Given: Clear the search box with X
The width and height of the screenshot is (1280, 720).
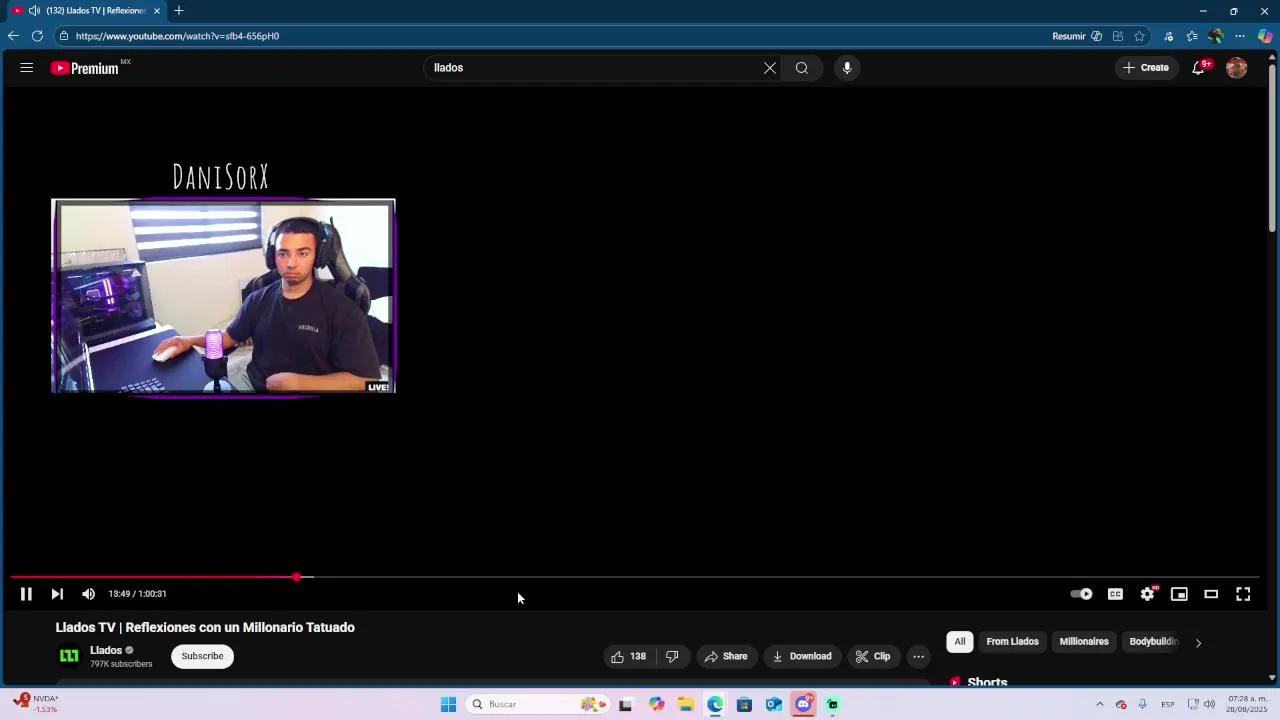Looking at the screenshot, I should pyautogui.click(x=770, y=68).
